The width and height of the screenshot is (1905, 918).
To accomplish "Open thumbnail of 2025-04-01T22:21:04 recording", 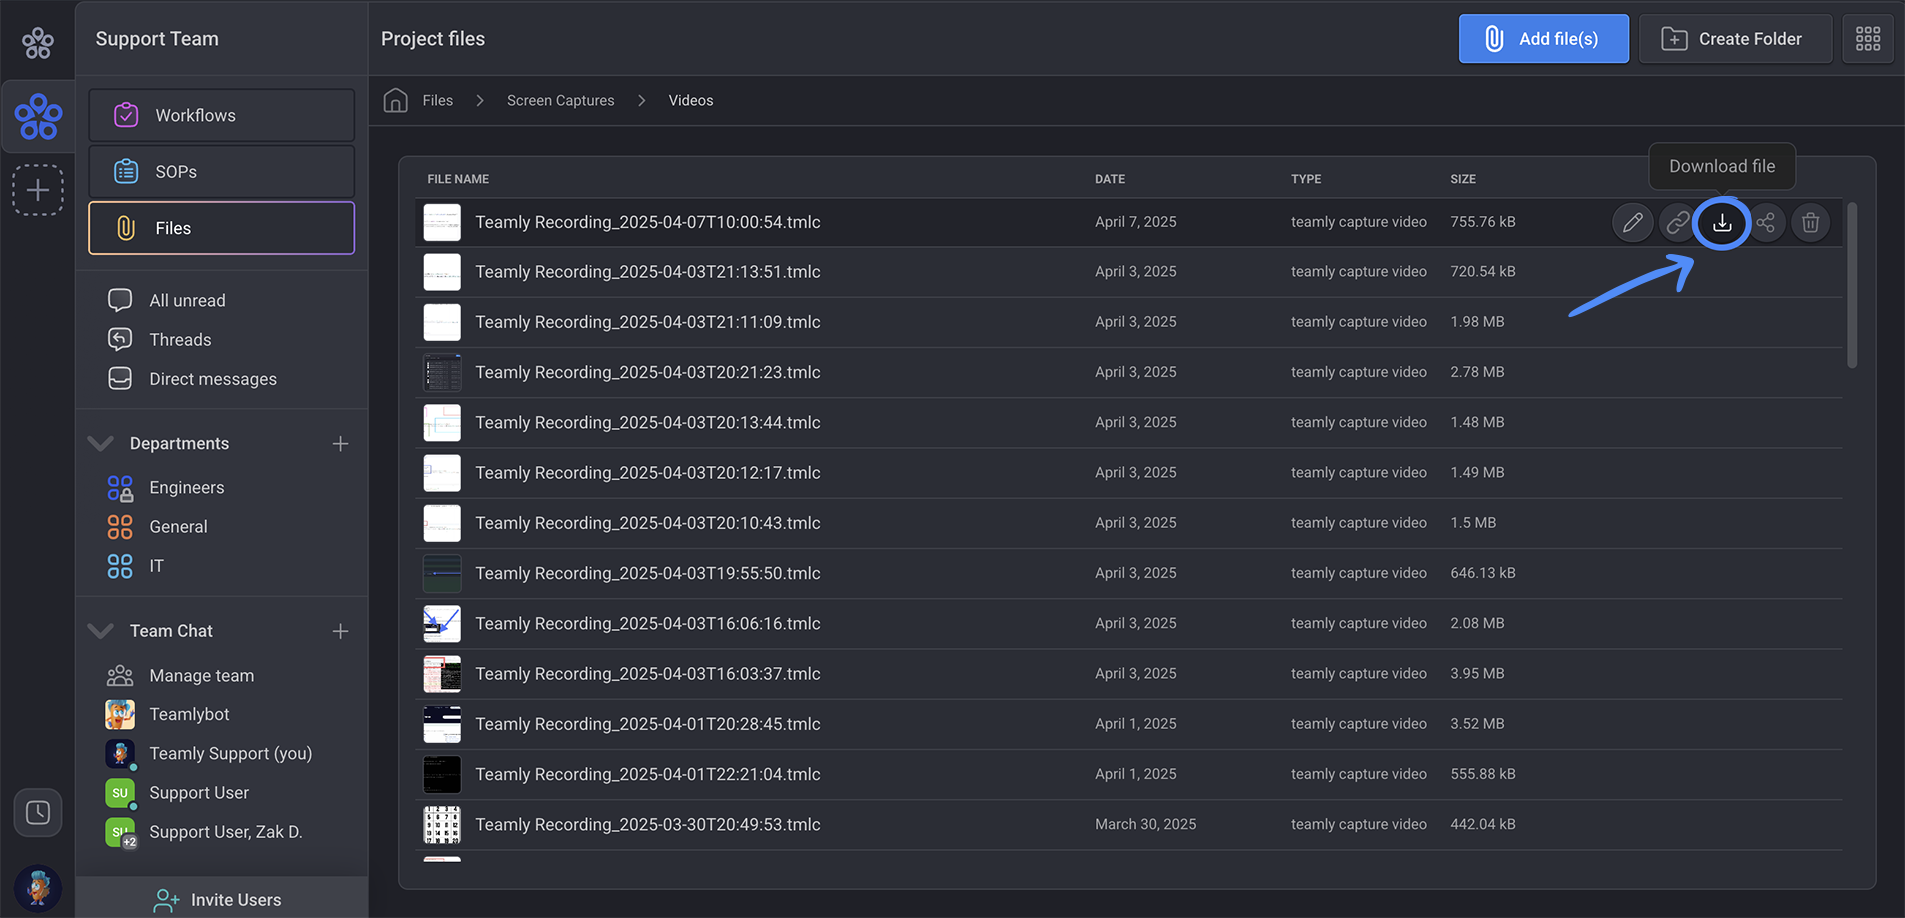I will coord(442,774).
